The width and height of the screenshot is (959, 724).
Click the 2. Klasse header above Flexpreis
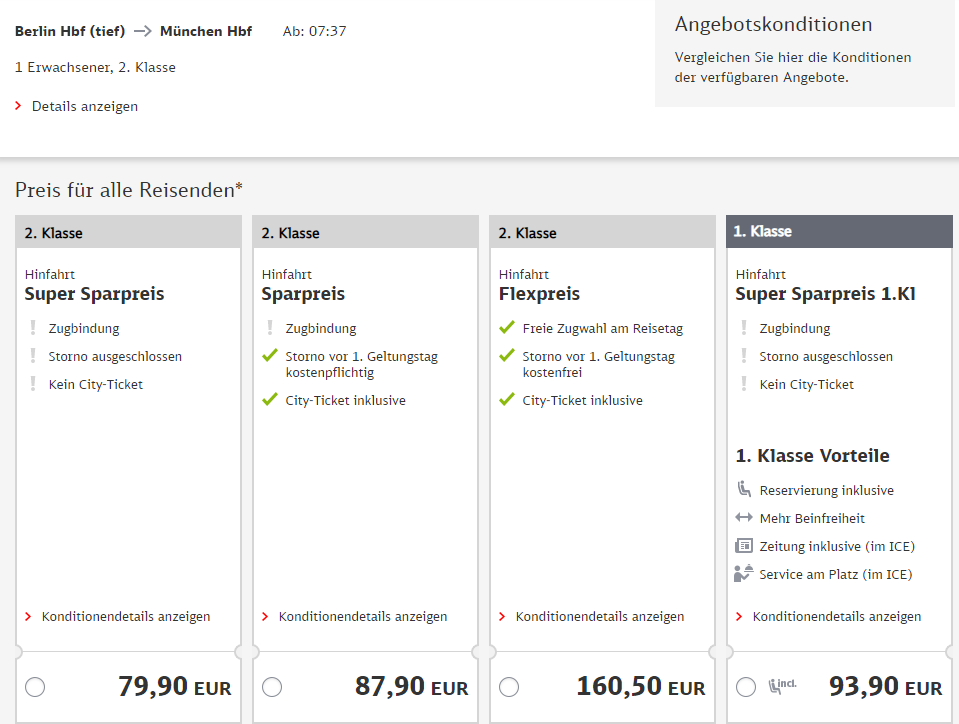(602, 232)
